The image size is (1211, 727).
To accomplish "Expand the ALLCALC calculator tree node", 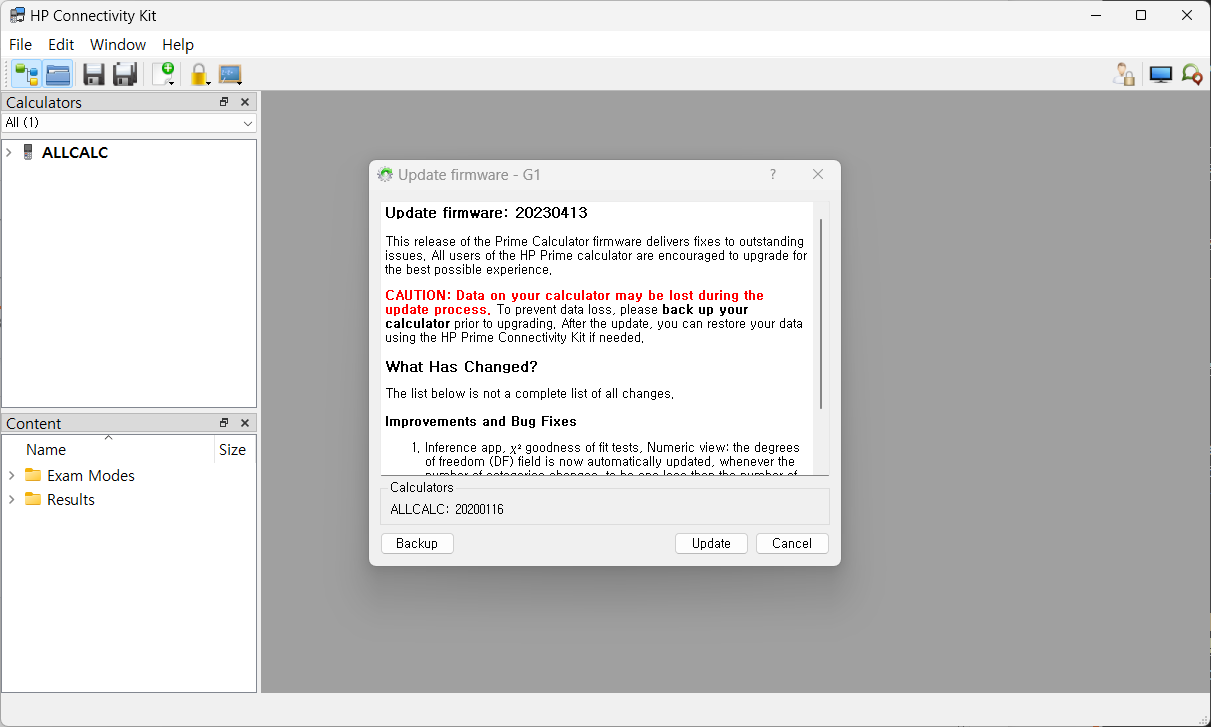I will [x=9, y=152].
